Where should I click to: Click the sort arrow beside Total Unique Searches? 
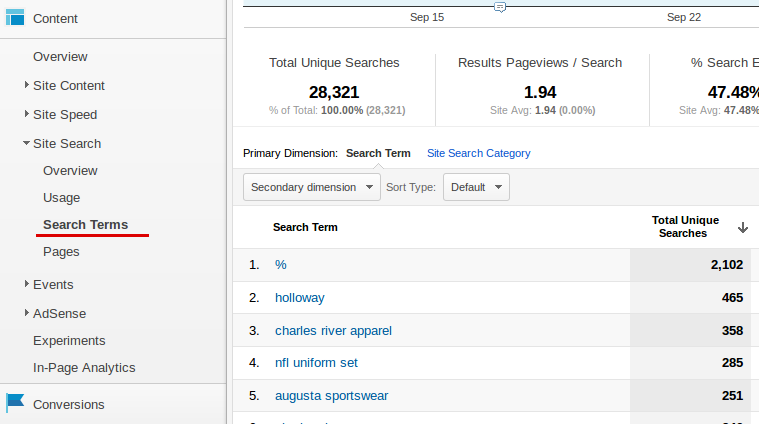point(742,228)
